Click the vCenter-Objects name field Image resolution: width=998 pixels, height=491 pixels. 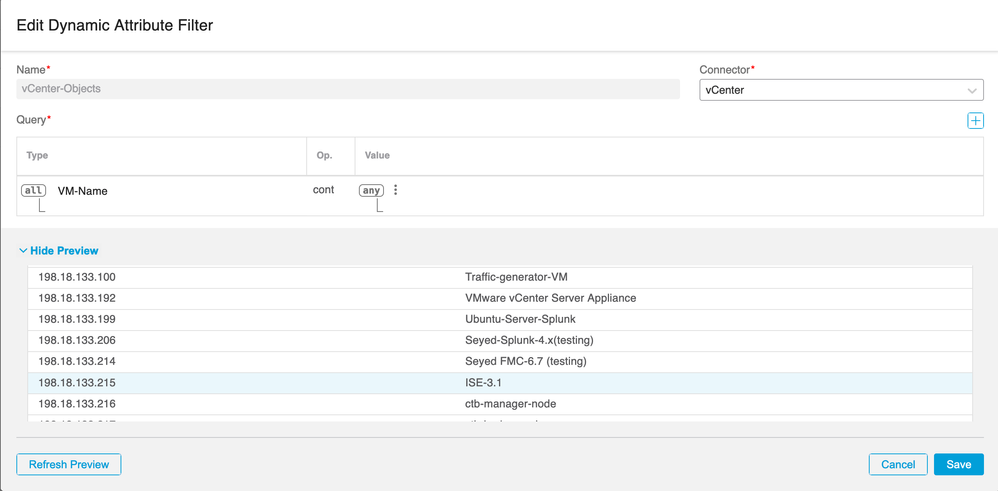click(348, 89)
